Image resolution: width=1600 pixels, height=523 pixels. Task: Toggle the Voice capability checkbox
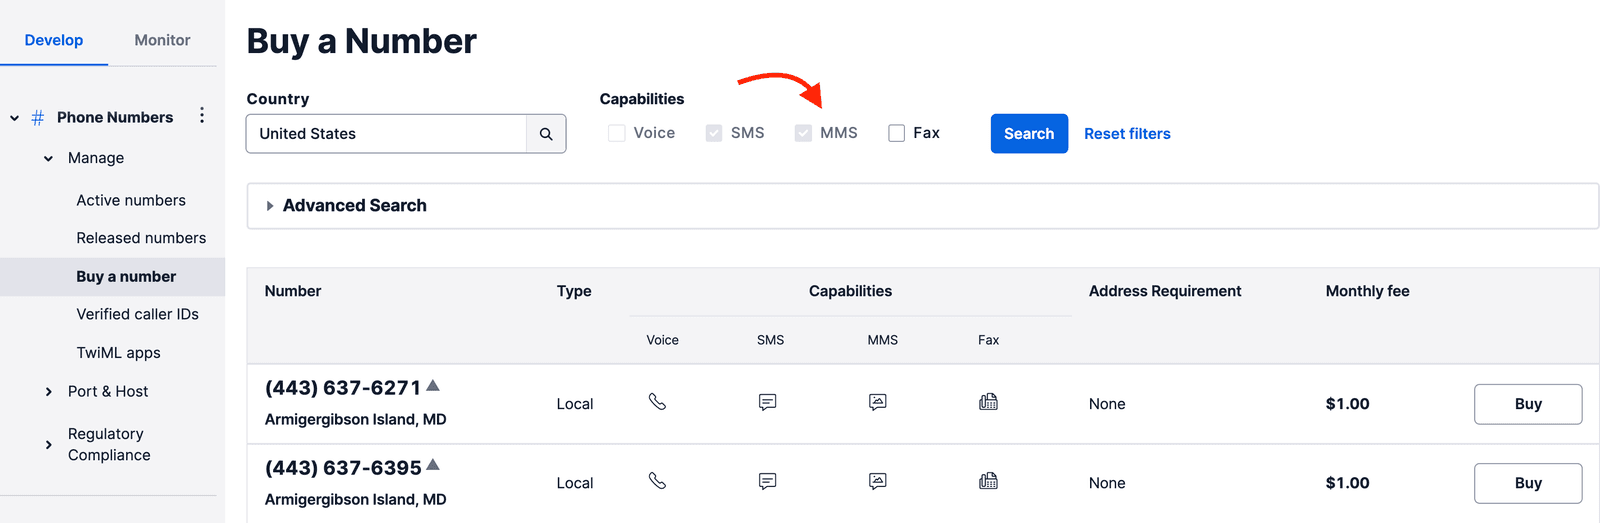tap(617, 133)
